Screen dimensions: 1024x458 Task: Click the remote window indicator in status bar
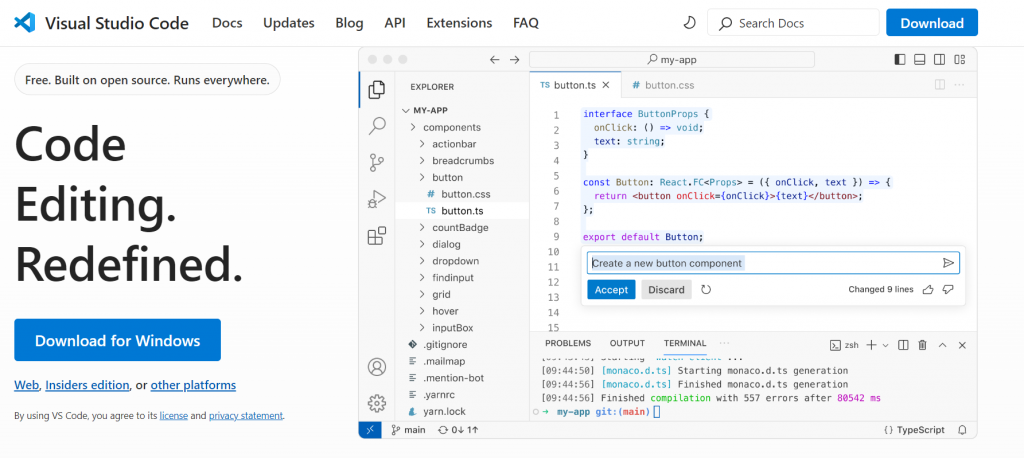click(x=370, y=430)
